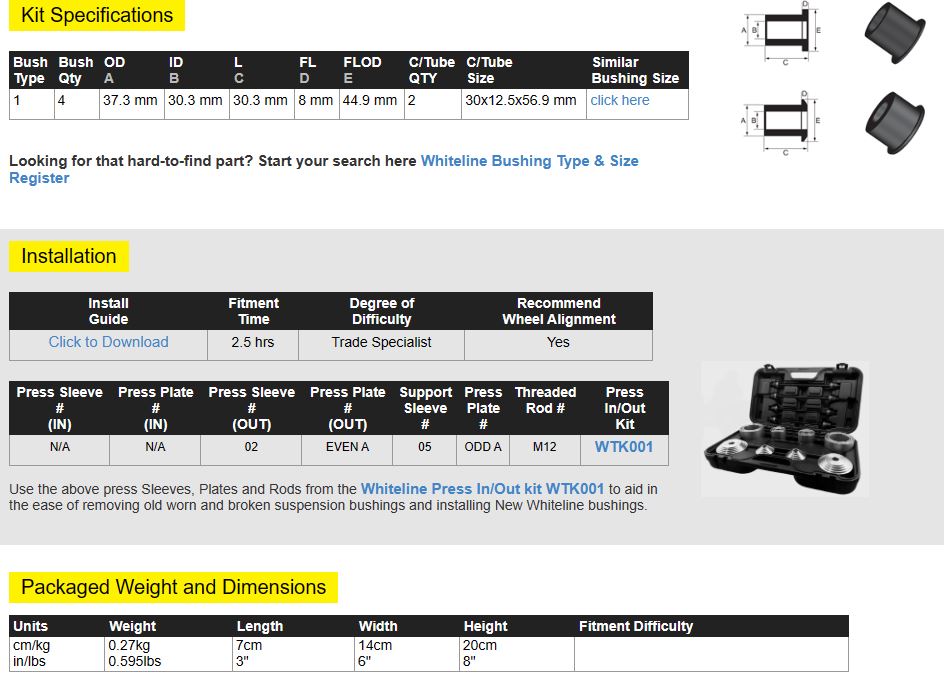Click to Download the install guide
Screen dimensions: 944x684
tap(108, 342)
